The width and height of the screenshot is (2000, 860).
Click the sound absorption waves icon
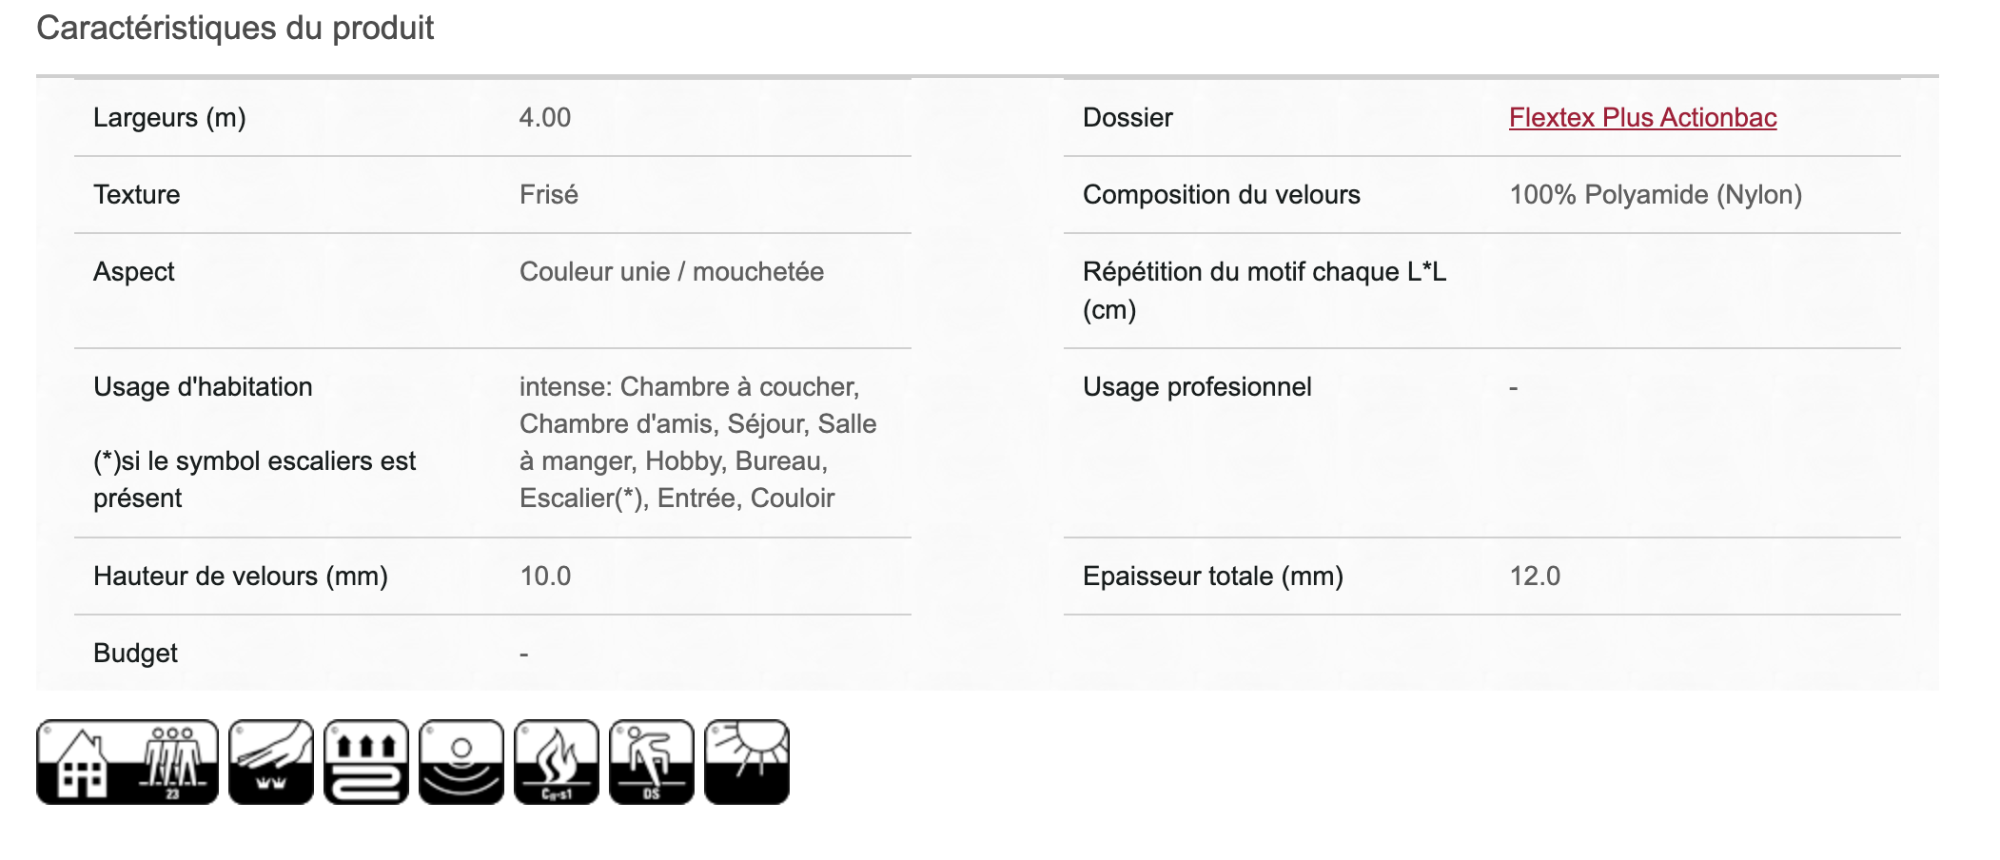[x=461, y=762]
